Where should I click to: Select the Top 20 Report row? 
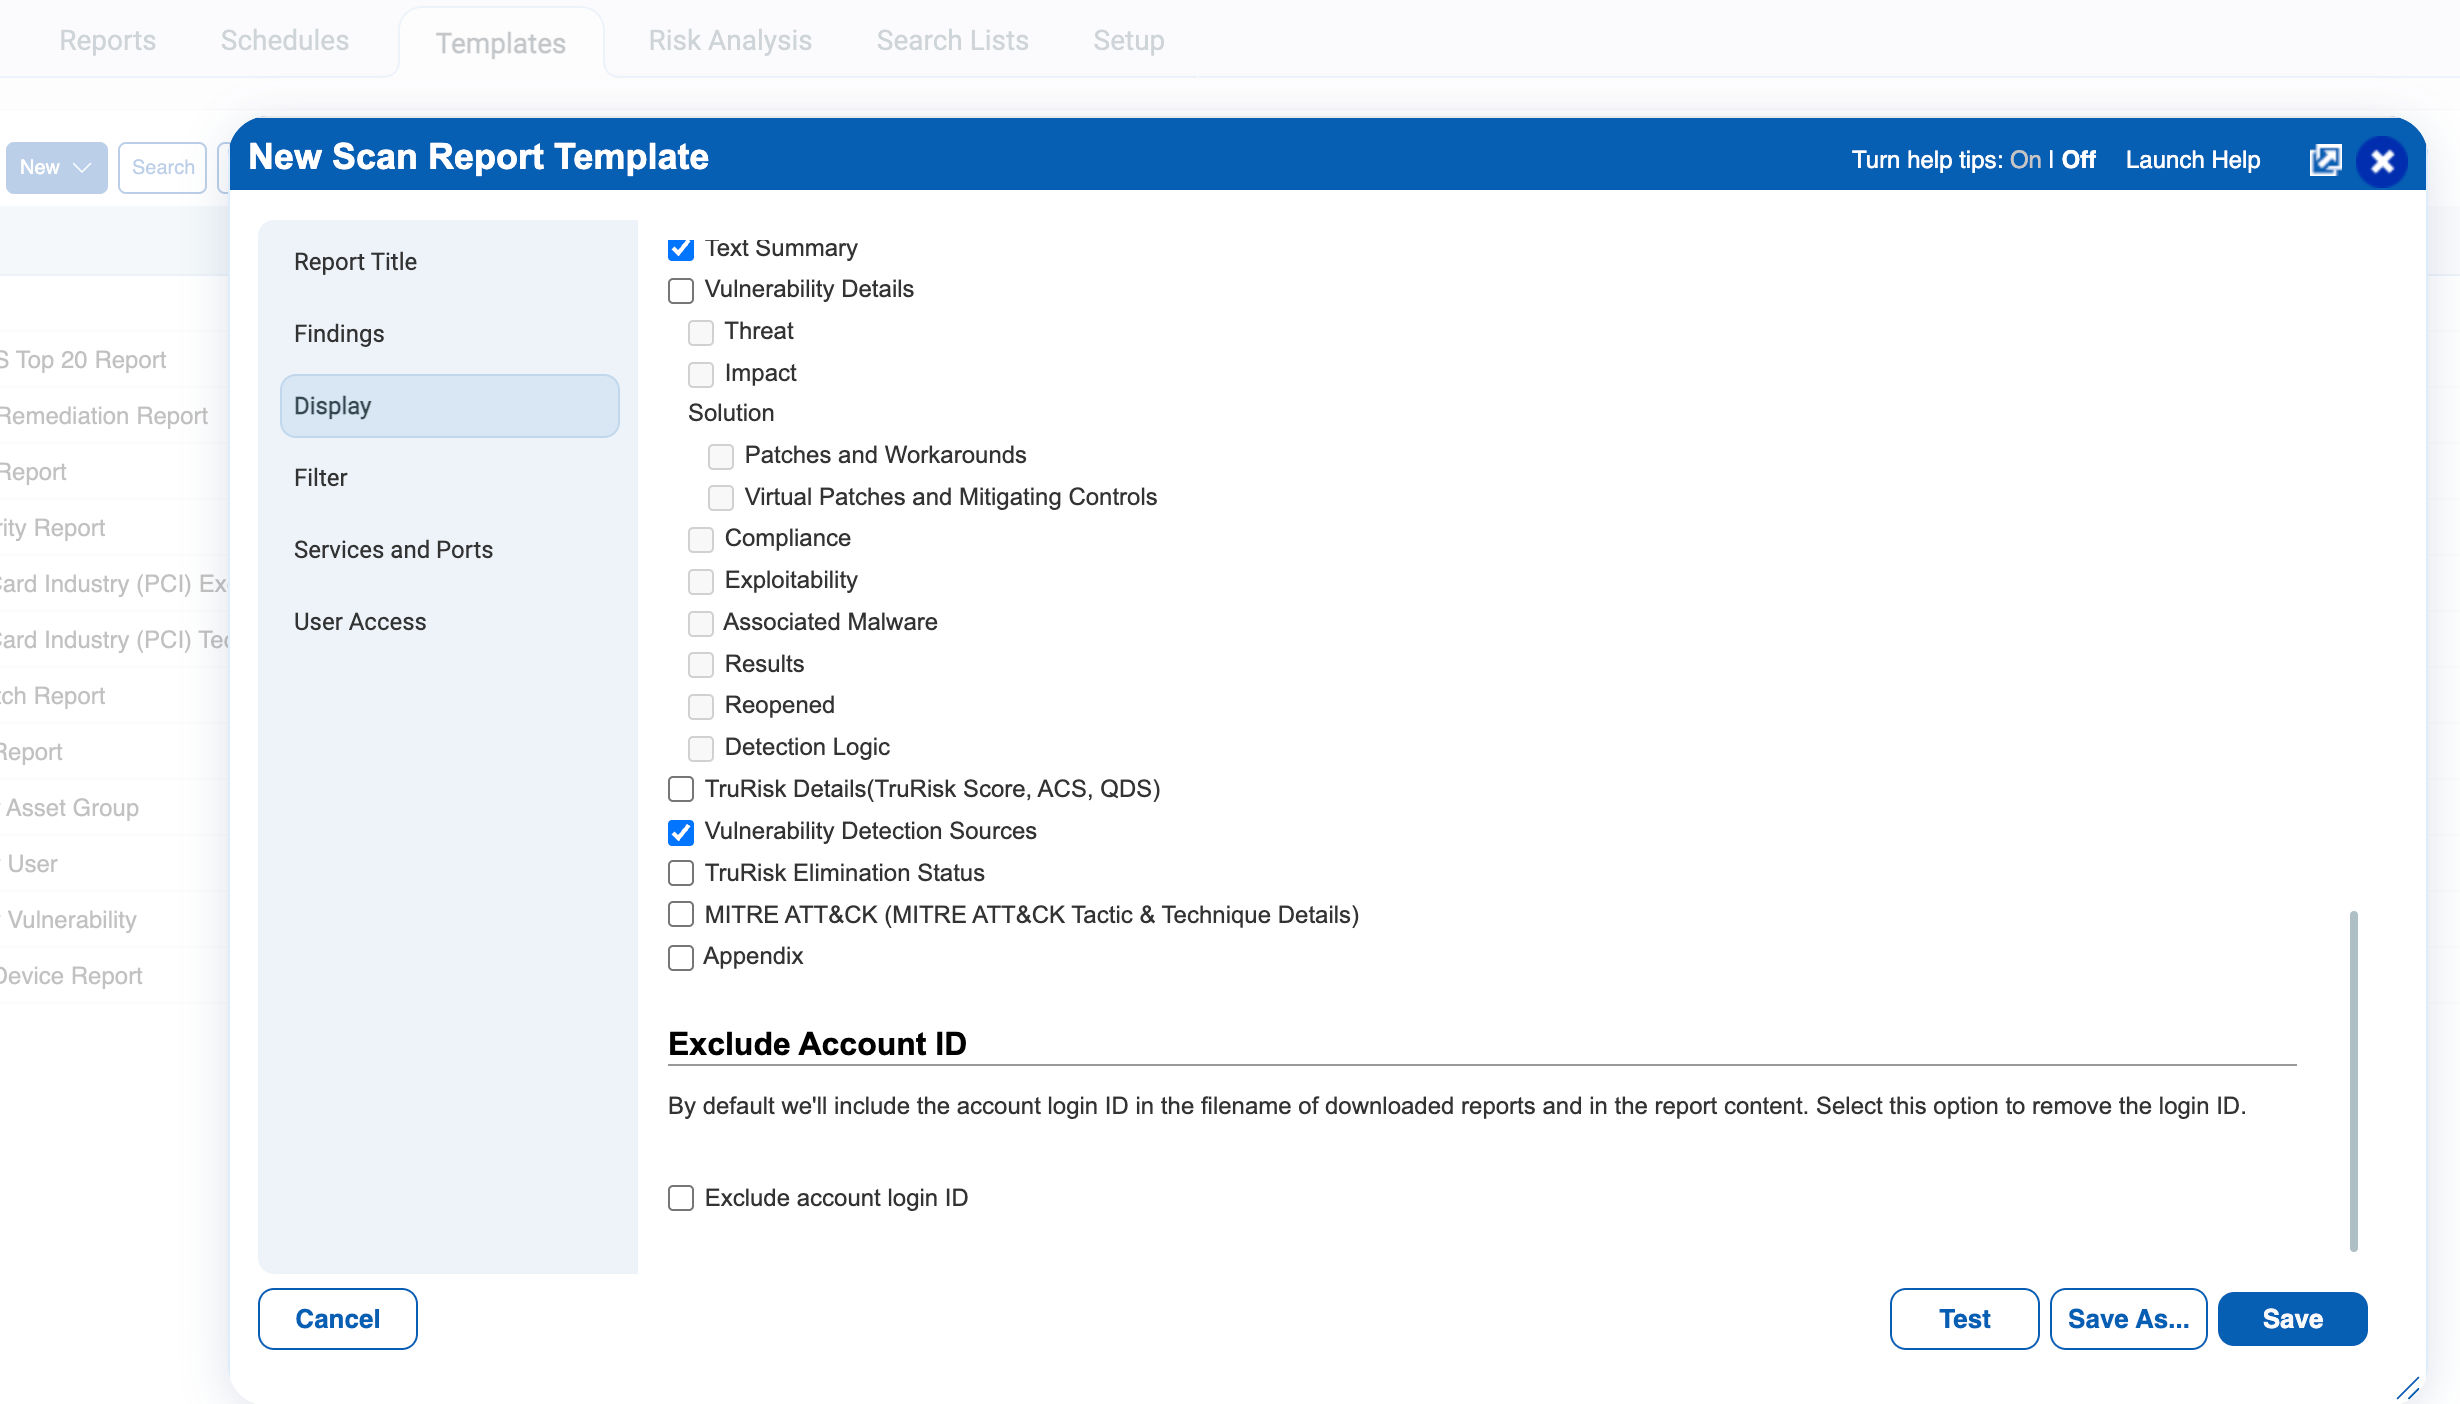point(115,360)
